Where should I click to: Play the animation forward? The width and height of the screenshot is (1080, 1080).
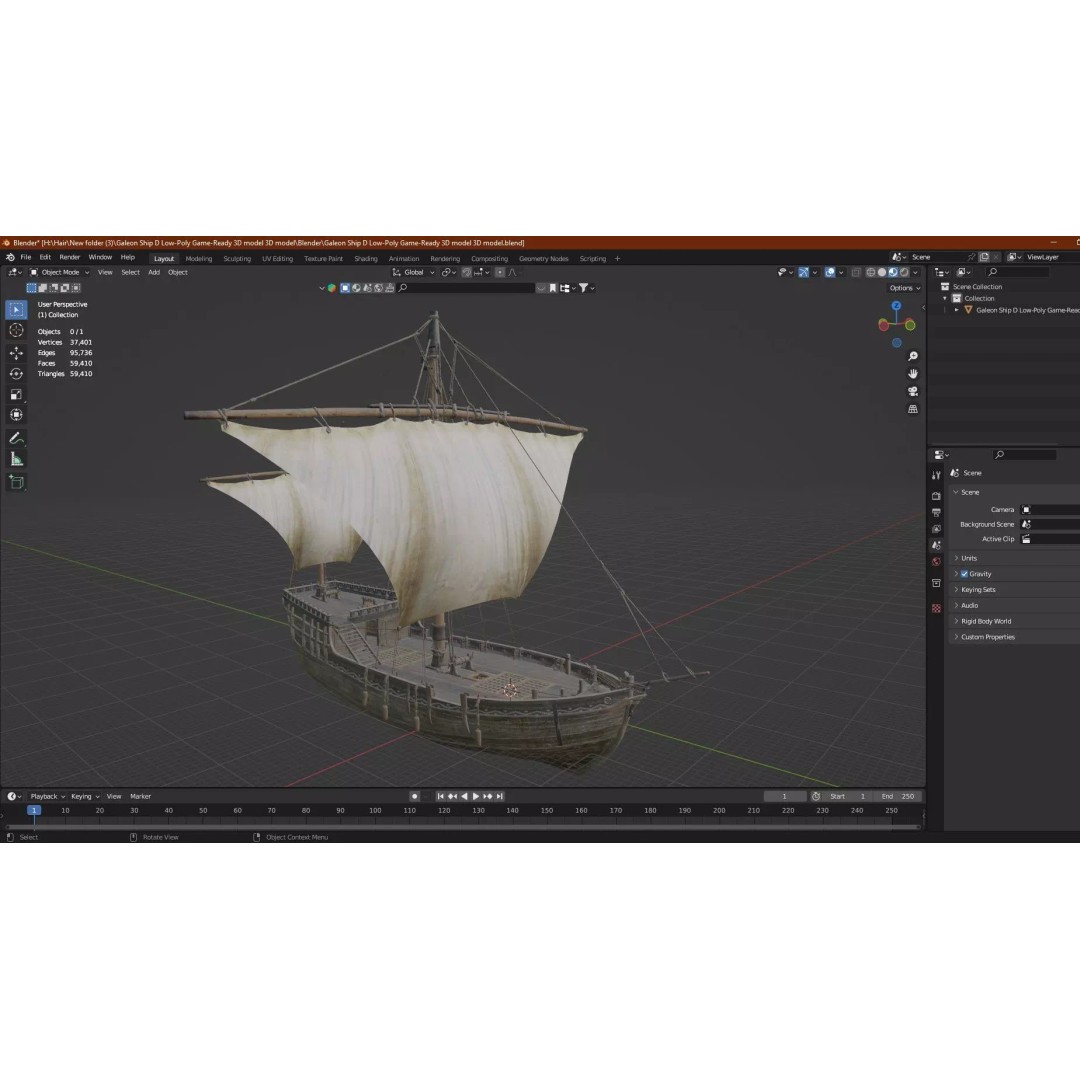(x=475, y=796)
